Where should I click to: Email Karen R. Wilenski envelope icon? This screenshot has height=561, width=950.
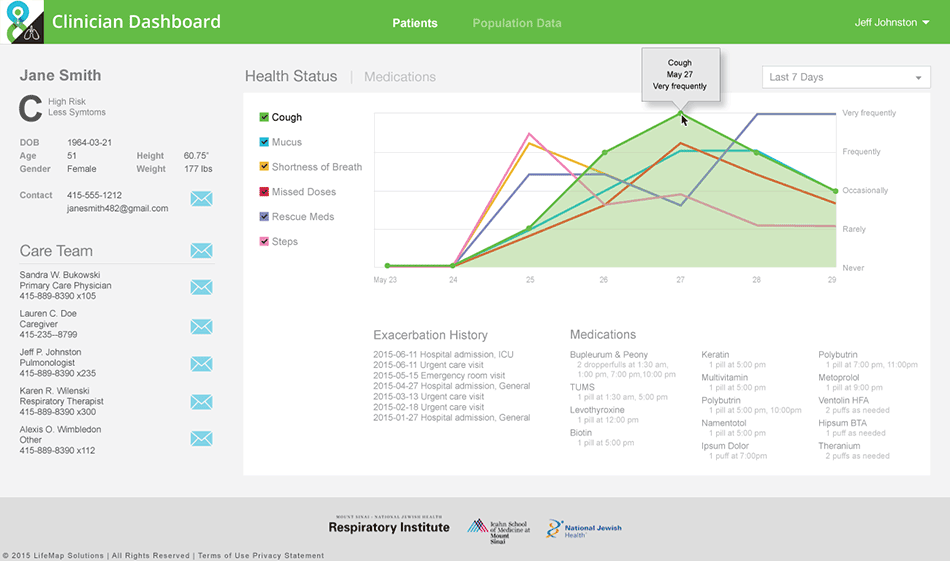tap(201, 402)
